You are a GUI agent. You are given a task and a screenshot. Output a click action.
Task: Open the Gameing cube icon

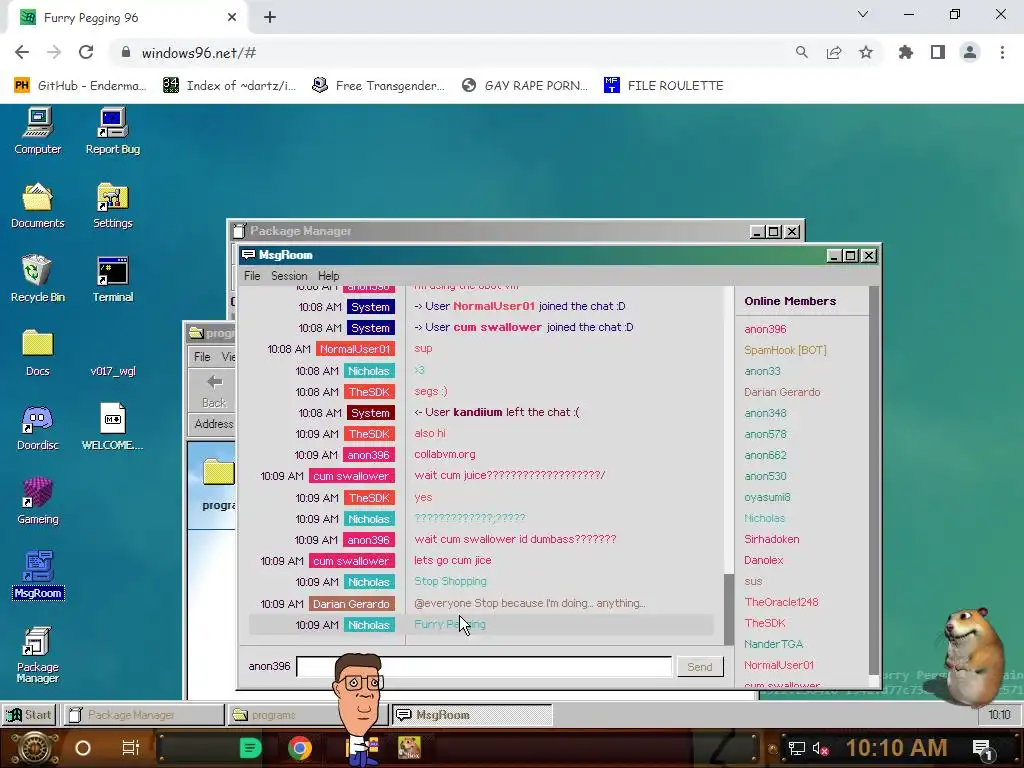[37, 501]
